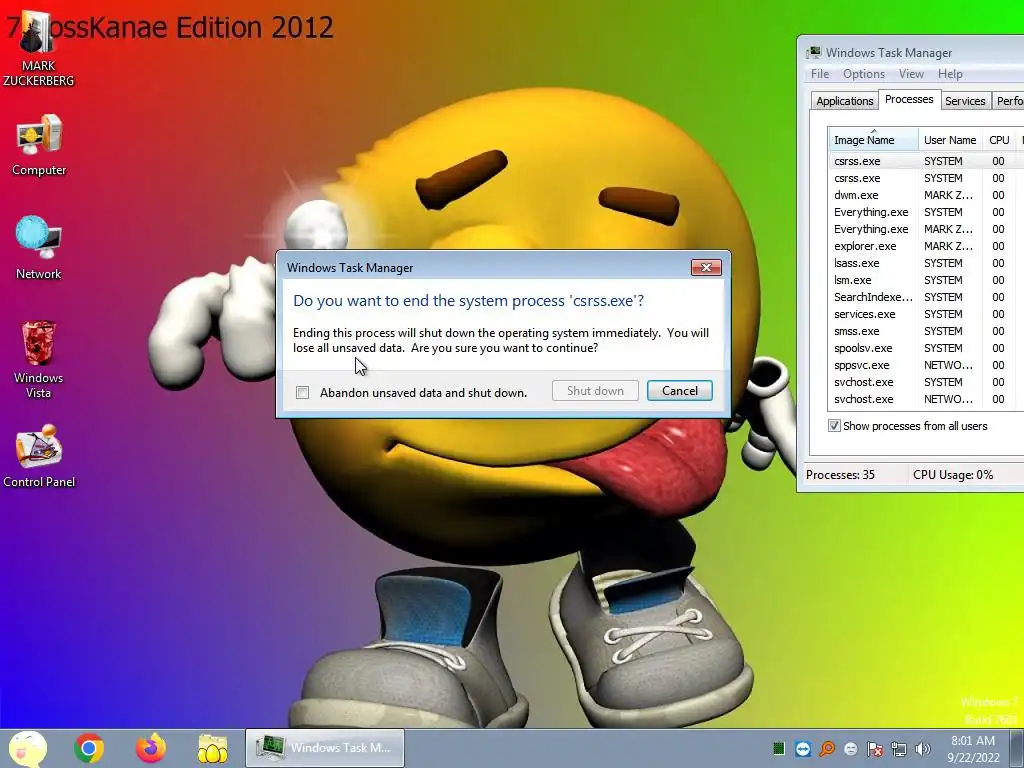Close the csrss.exe confirmation dialog

pos(706,267)
